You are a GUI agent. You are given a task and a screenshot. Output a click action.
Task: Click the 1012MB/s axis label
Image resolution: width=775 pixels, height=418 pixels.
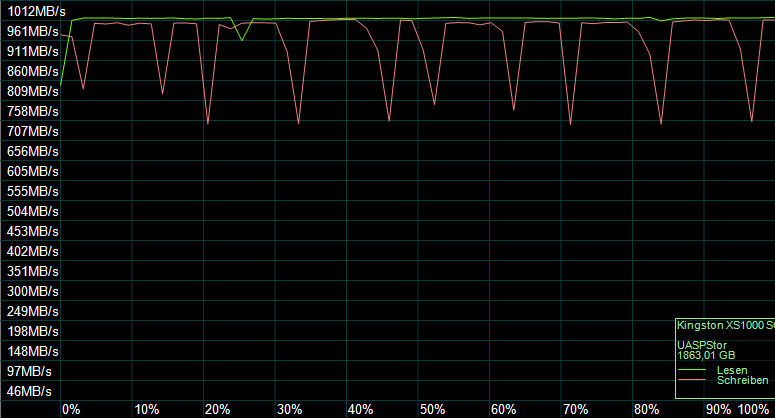[37, 11]
